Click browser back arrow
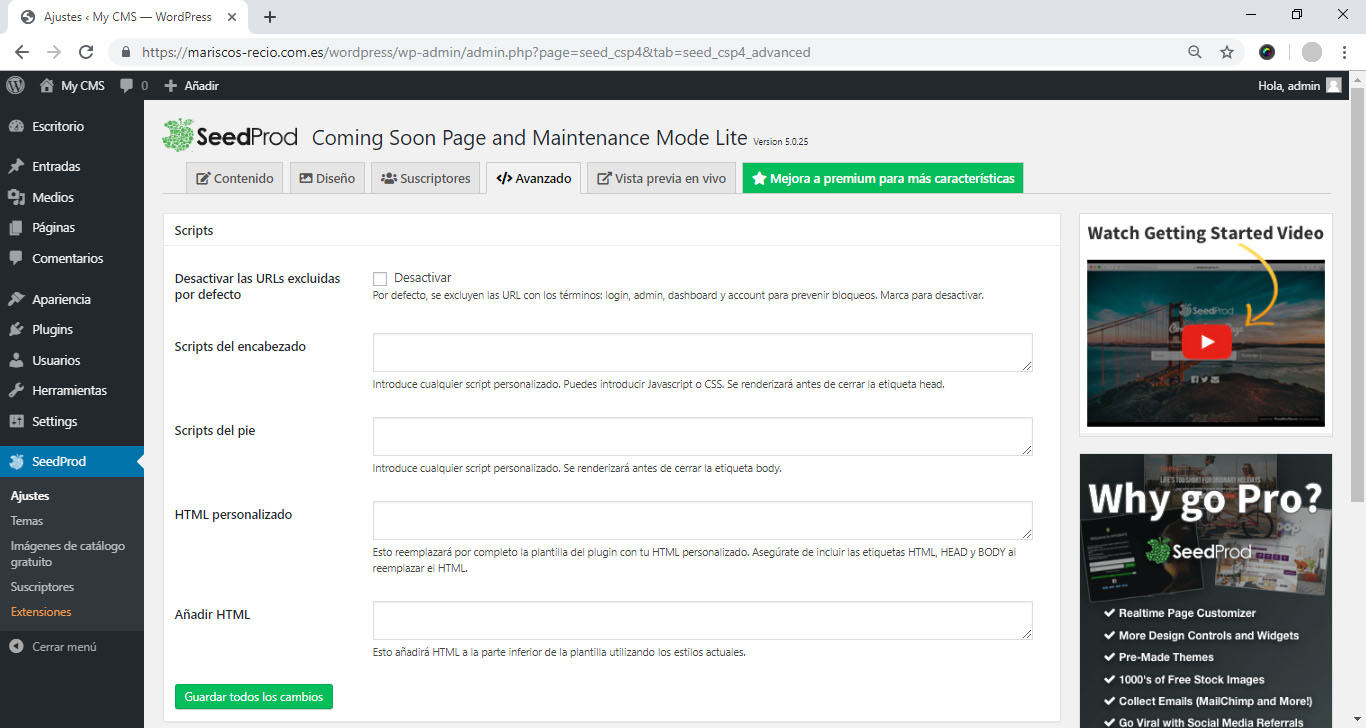This screenshot has width=1366, height=728. 22,52
